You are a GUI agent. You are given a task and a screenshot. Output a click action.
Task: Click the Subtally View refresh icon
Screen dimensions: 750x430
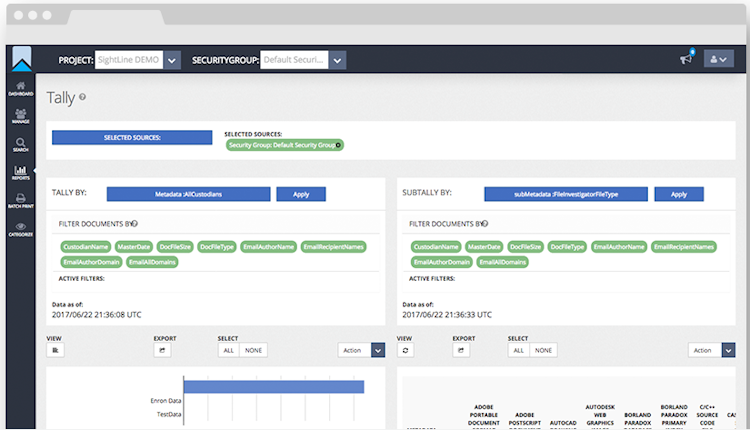pos(405,350)
